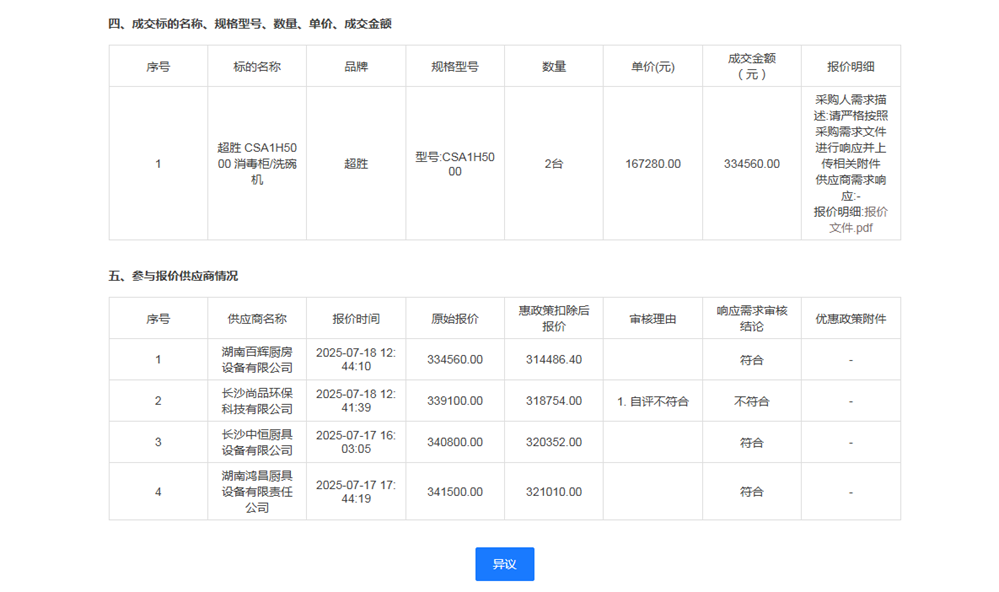This screenshot has width=999, height=592.
Task: Select supplier 长沙尚品环保科技有限公司
Action: point(257,401)
